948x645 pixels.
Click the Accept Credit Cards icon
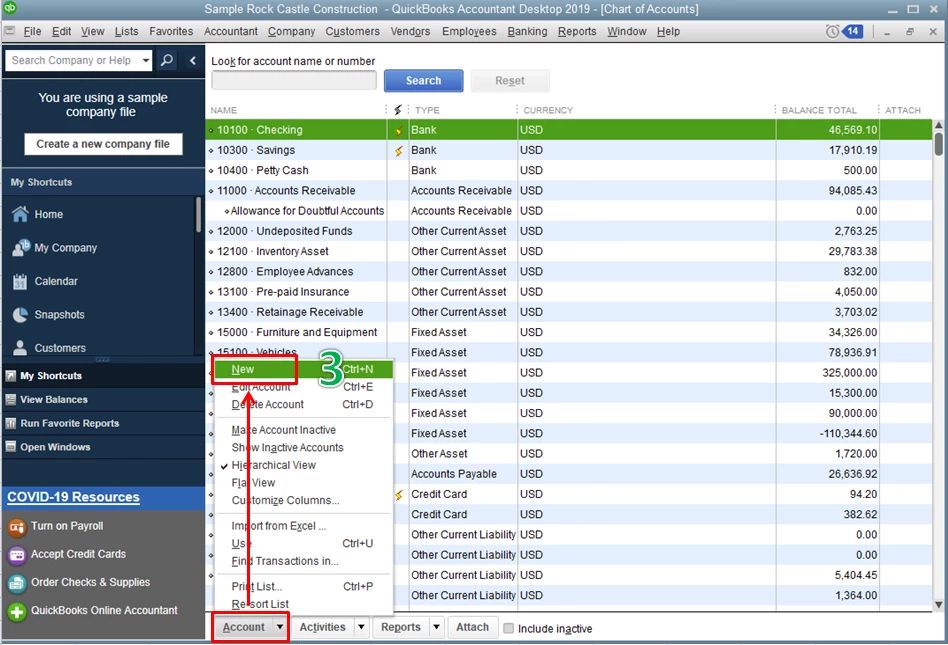coord(16,555)
